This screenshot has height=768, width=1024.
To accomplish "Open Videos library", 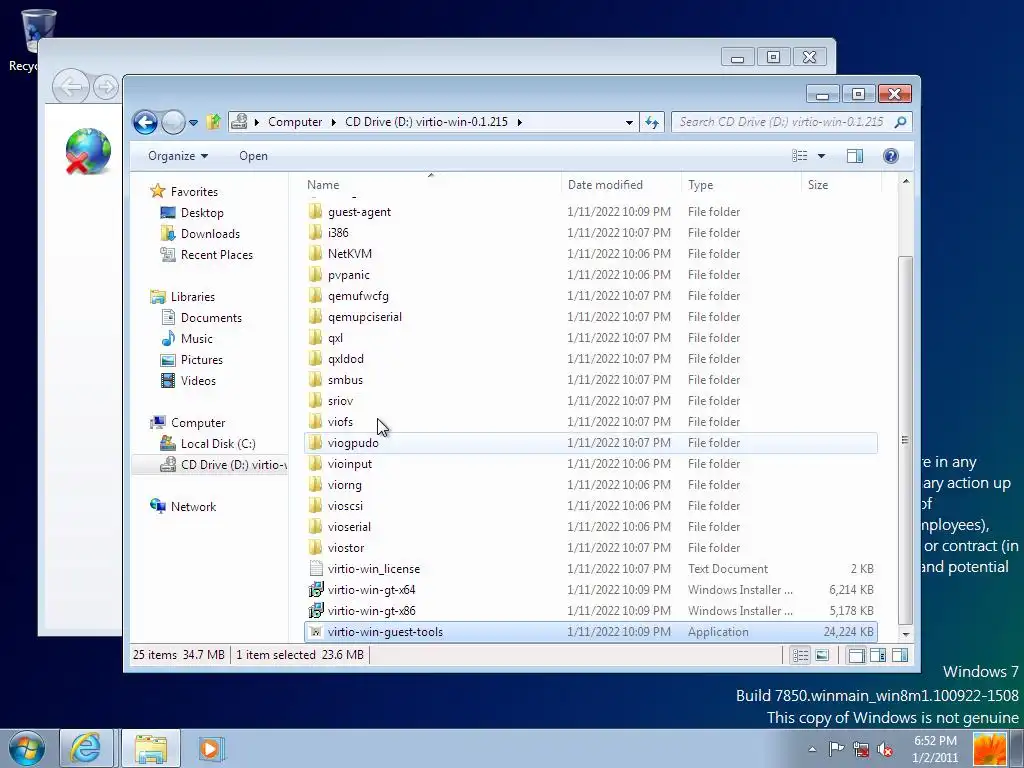I will pyautogui.click(x=198, y=380).
